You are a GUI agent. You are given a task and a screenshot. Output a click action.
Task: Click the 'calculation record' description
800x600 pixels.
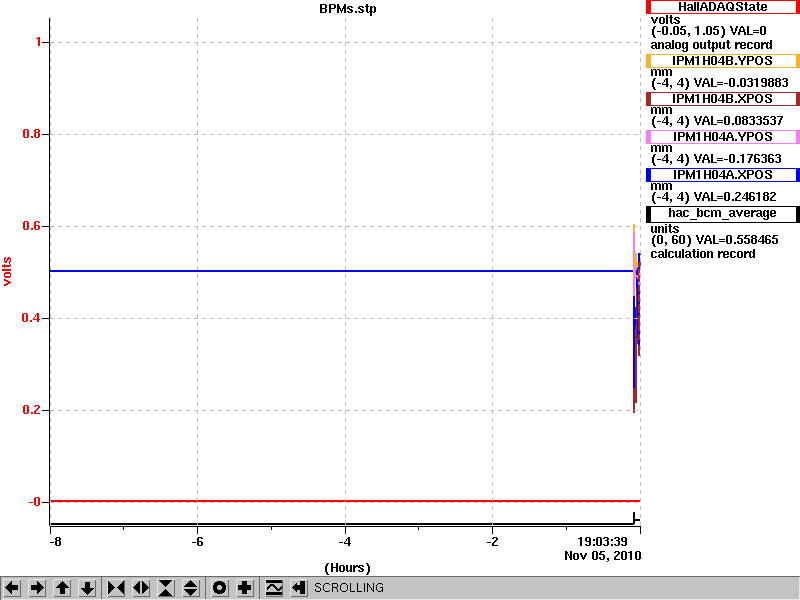(x=703, y=254)
